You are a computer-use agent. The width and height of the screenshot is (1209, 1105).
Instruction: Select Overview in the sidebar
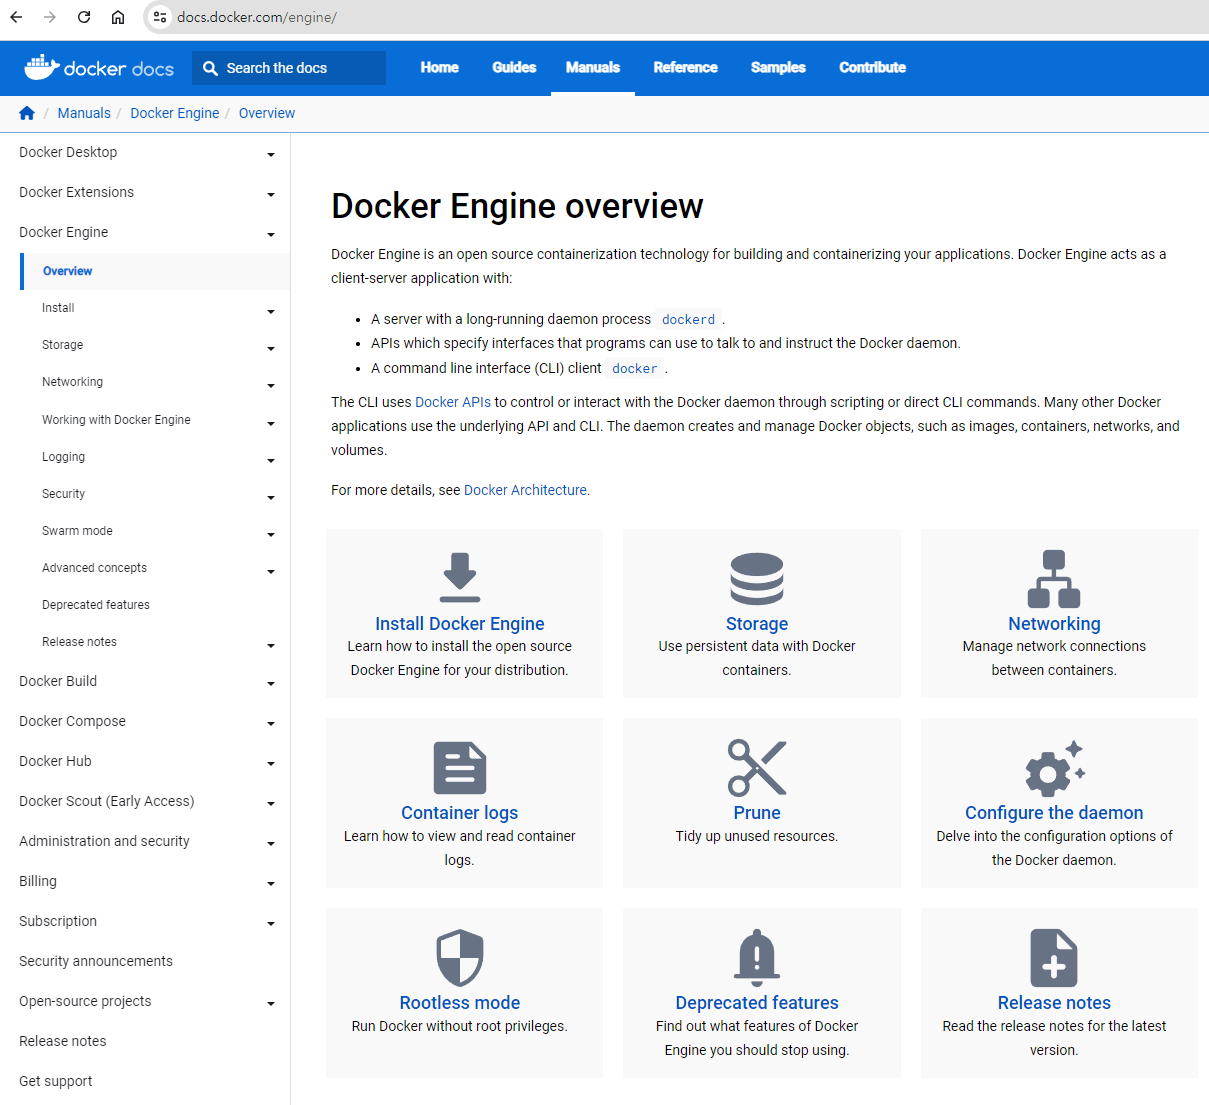click(67, 271)
